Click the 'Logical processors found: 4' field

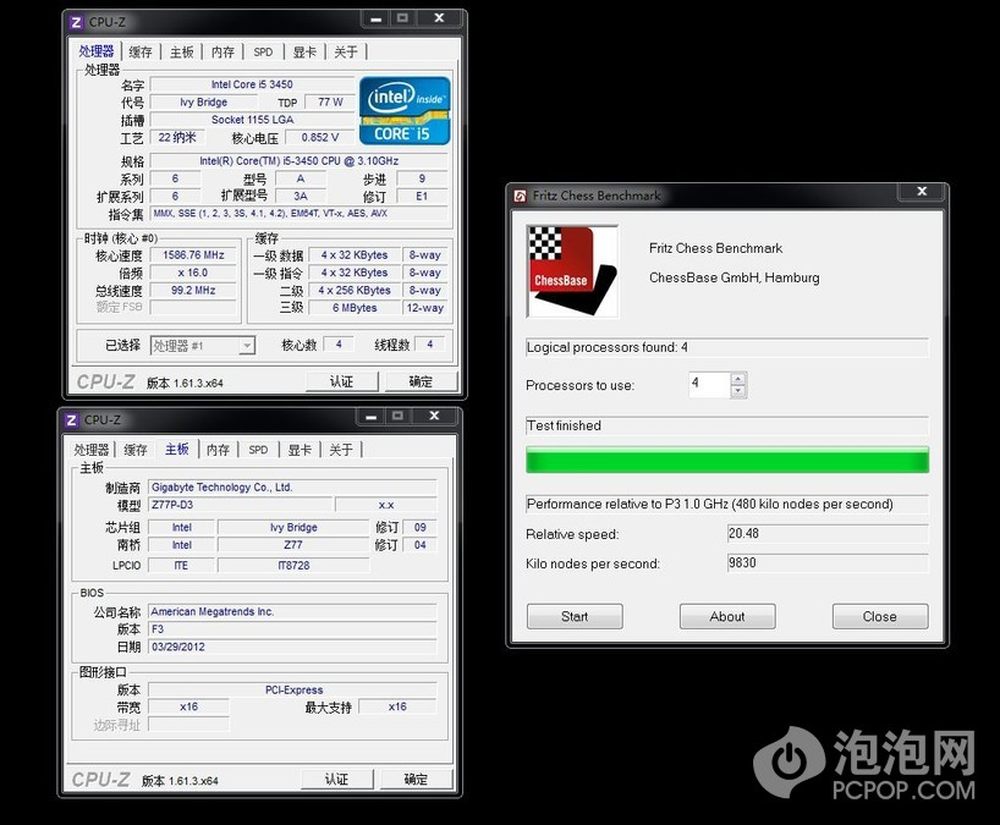(x=727, y=347)
